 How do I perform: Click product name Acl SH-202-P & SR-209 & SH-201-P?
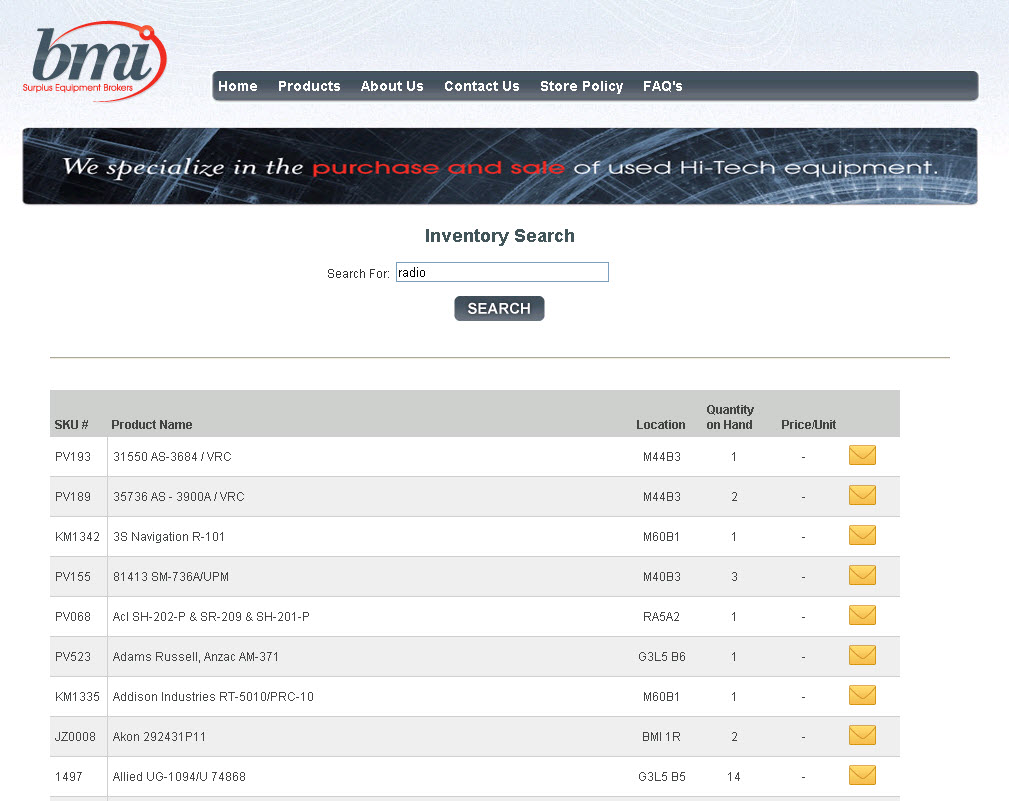(x=211, y=616)
